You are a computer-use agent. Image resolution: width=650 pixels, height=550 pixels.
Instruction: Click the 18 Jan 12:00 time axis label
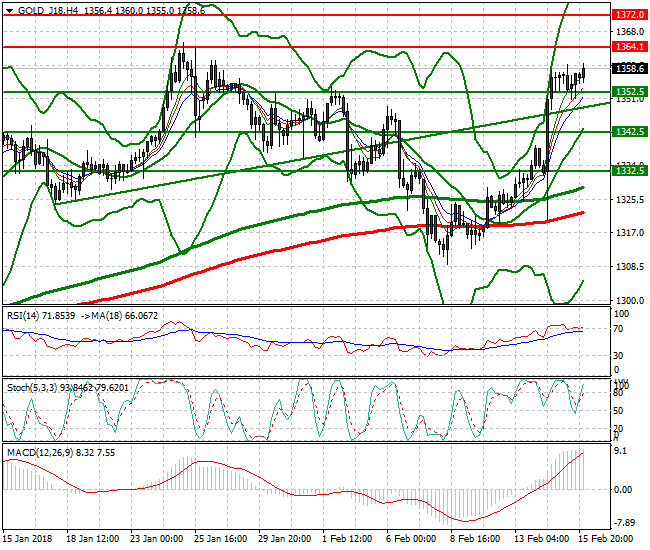[x=92, y=539]
